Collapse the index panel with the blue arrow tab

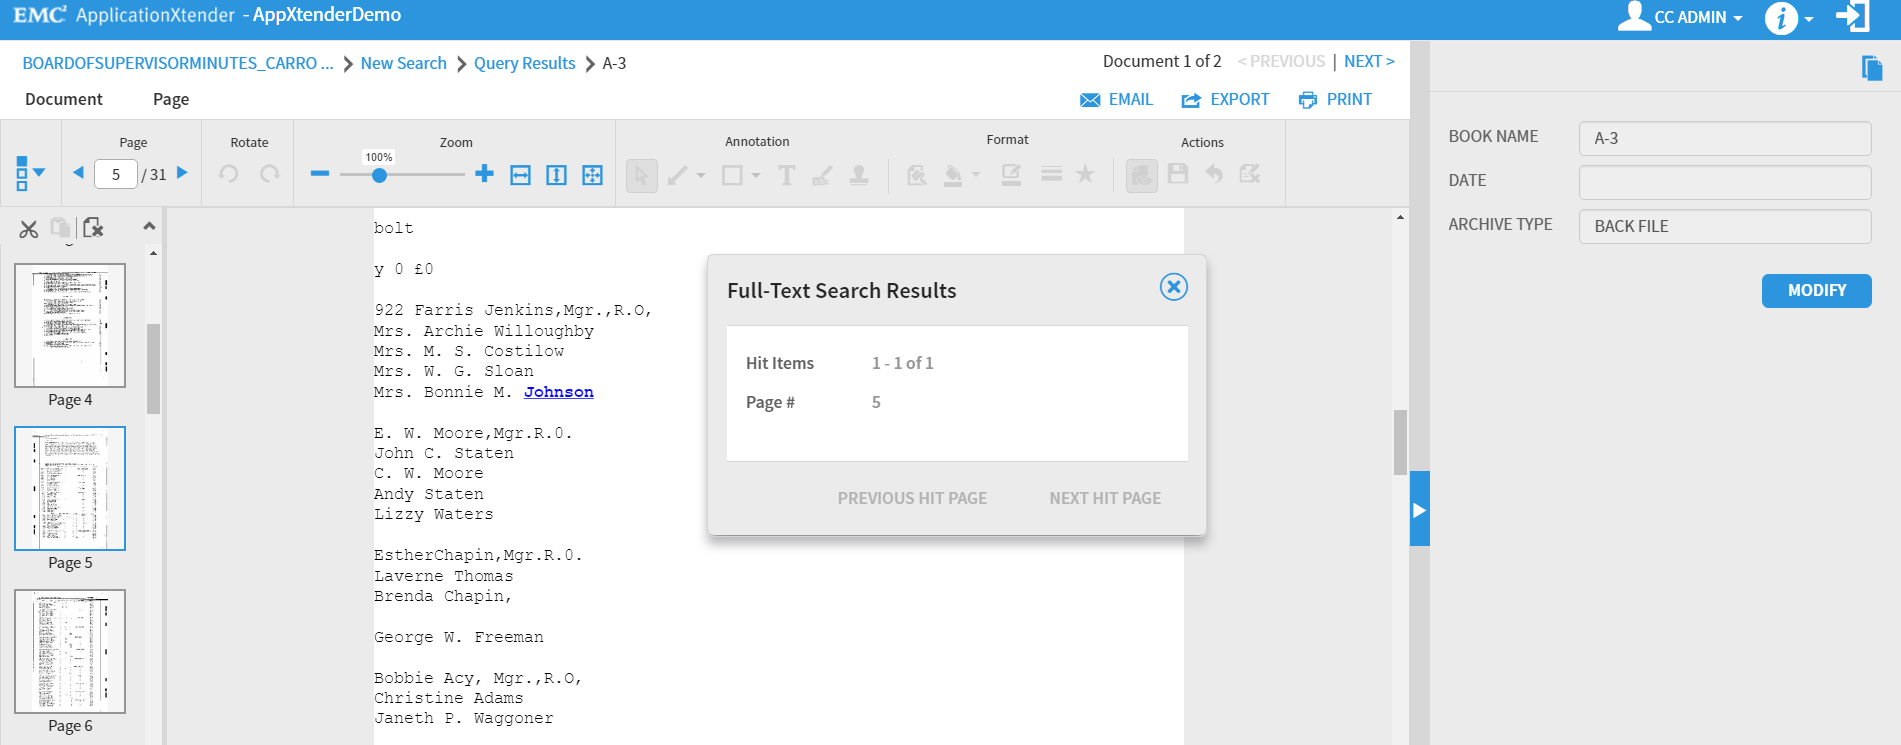coord(1420,509)
